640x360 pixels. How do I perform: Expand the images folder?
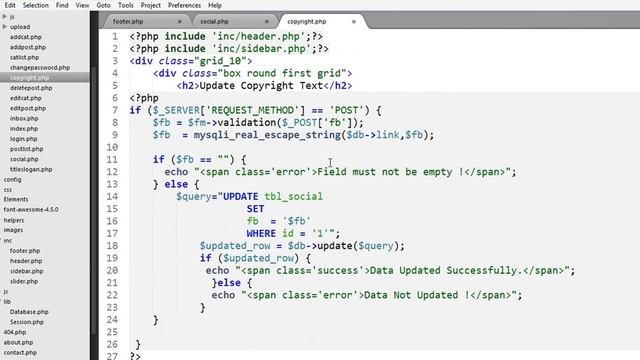click(x=13, y=230)
